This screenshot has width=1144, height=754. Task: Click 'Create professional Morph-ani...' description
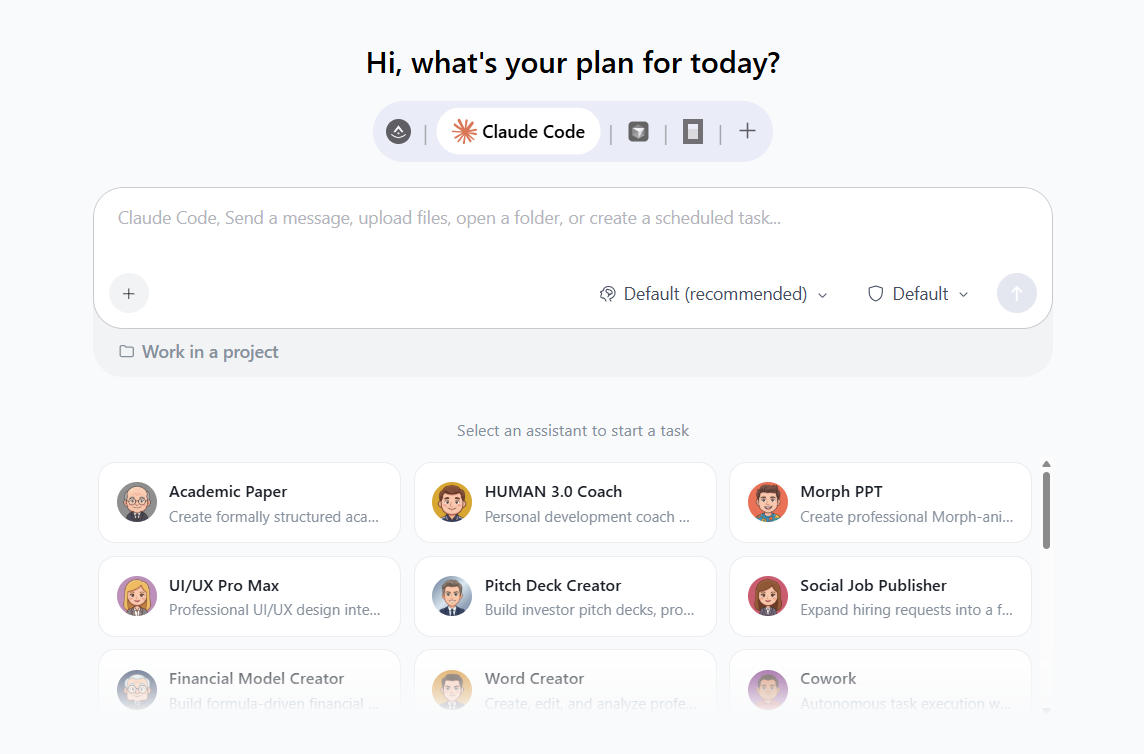(x=906, y=517)
